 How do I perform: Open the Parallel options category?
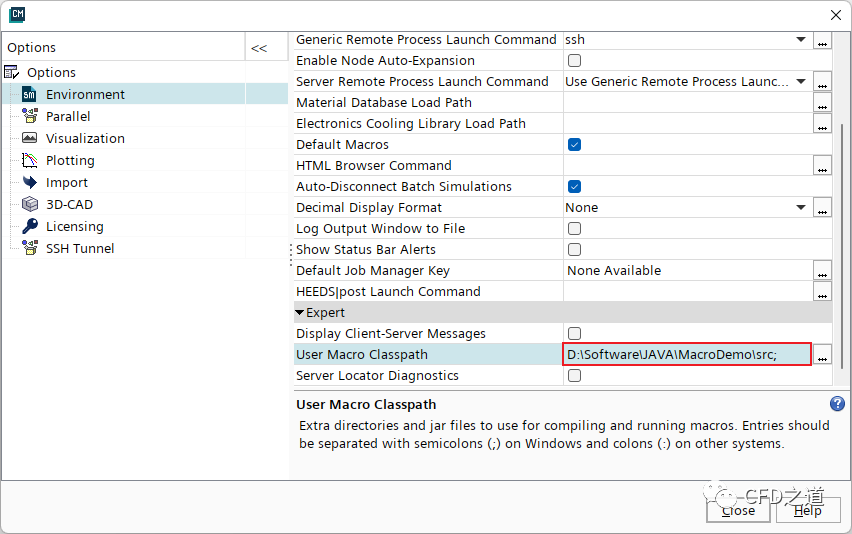click(68, 116)
